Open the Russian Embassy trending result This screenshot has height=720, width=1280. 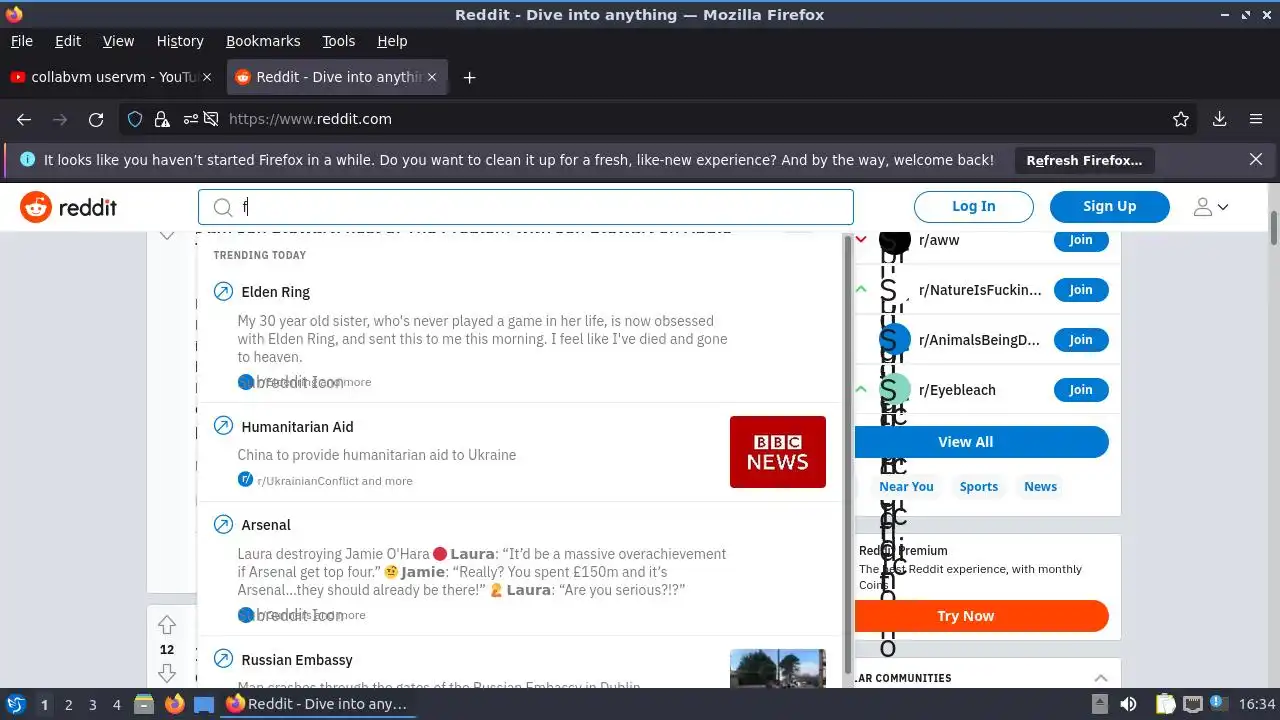(520, 663)
